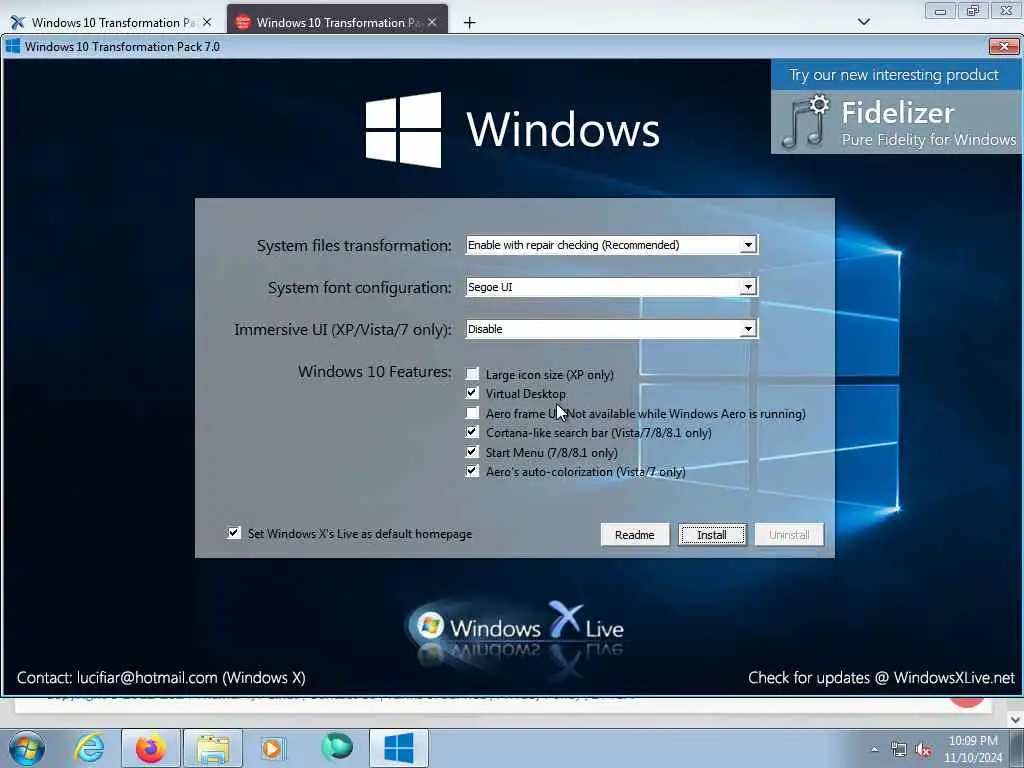Click the Windows flag logo in header

coord(403,129)
